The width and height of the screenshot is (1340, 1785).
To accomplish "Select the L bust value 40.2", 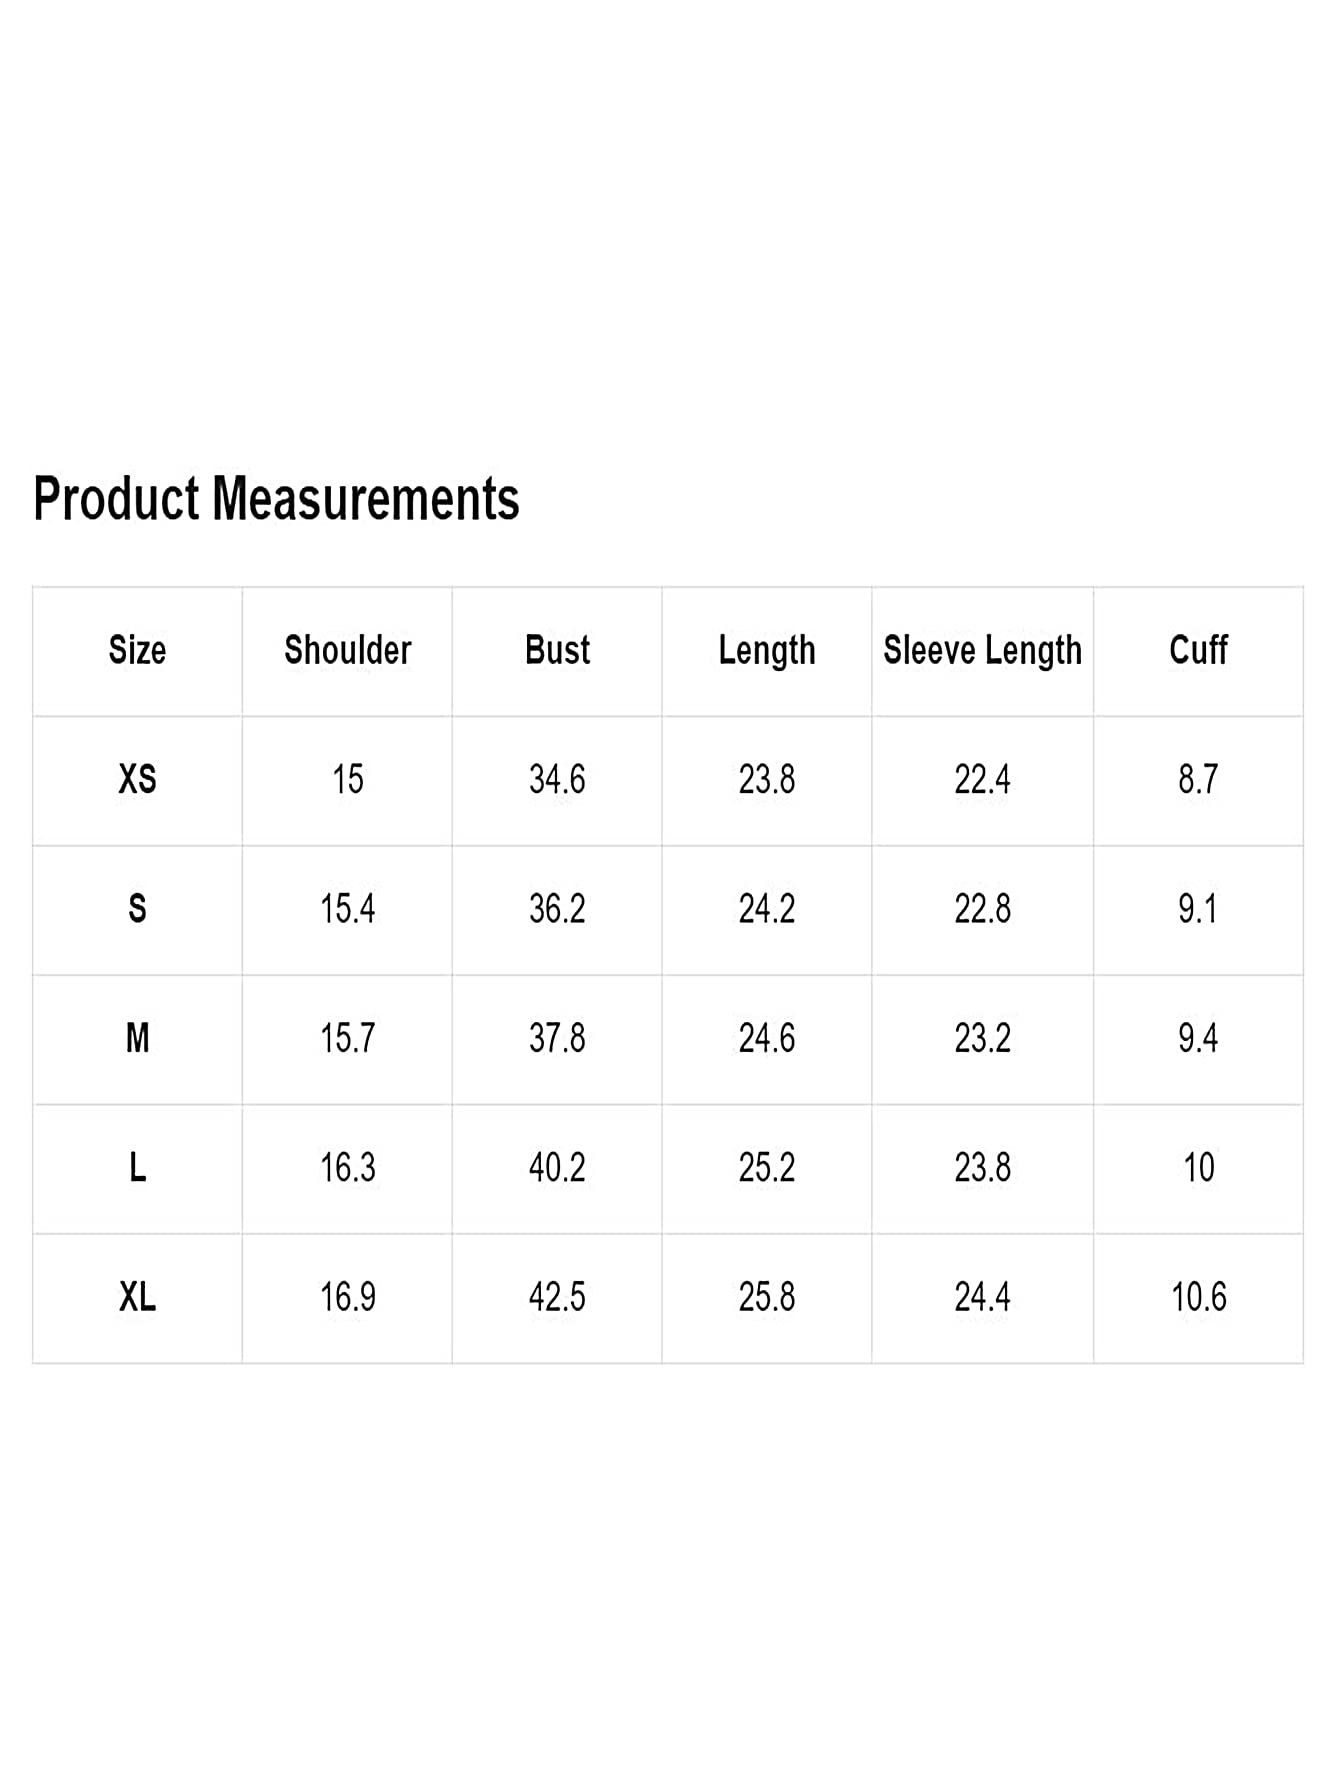I will [x=557, y=1168].
